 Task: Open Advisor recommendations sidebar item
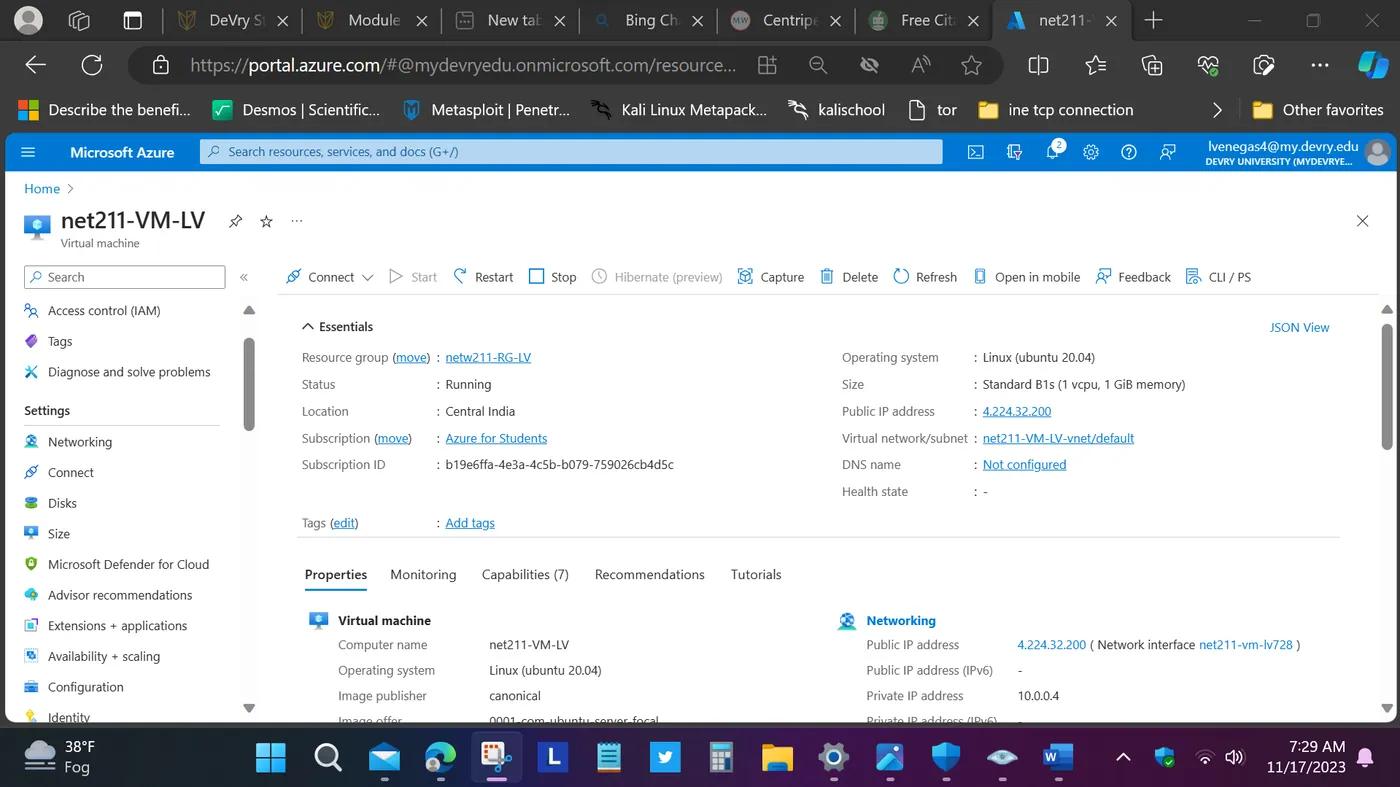120,595
